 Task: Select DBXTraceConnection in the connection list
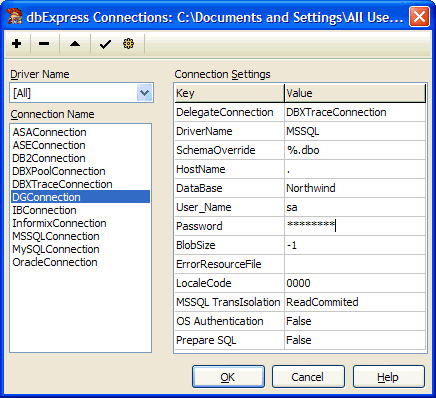click(80, 184)
